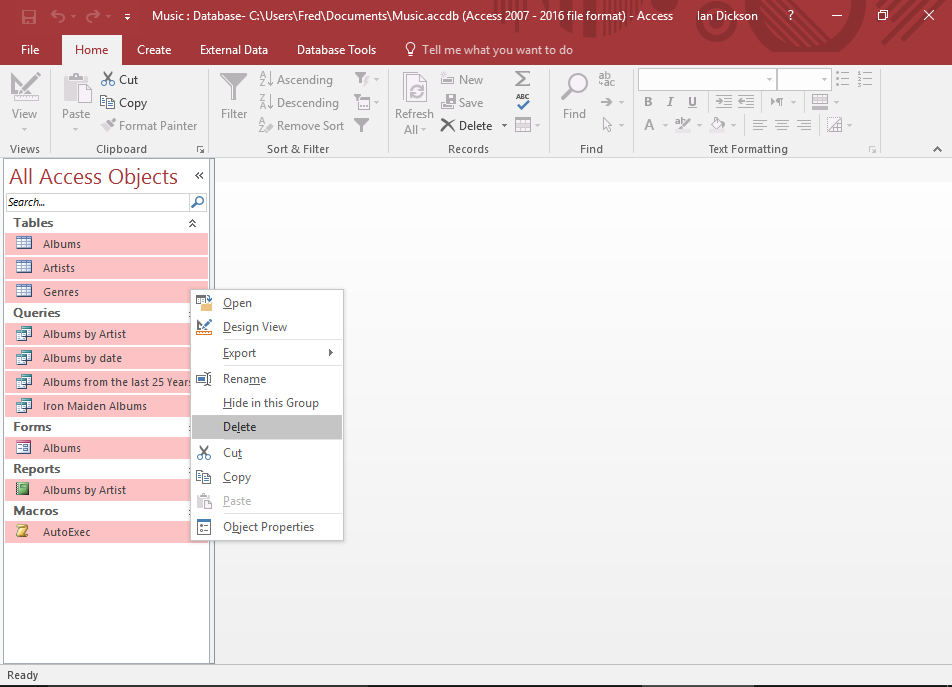The image size is (952, 687).
Task: Toggle Italic text formatting
Action: coord(670,101)
